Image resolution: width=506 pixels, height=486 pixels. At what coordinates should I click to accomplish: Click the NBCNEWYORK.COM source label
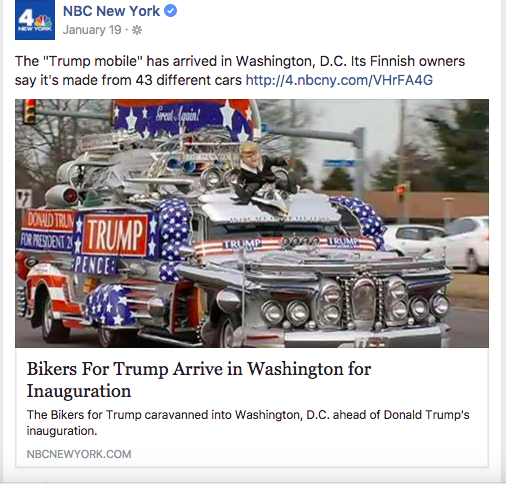[79, 454]
